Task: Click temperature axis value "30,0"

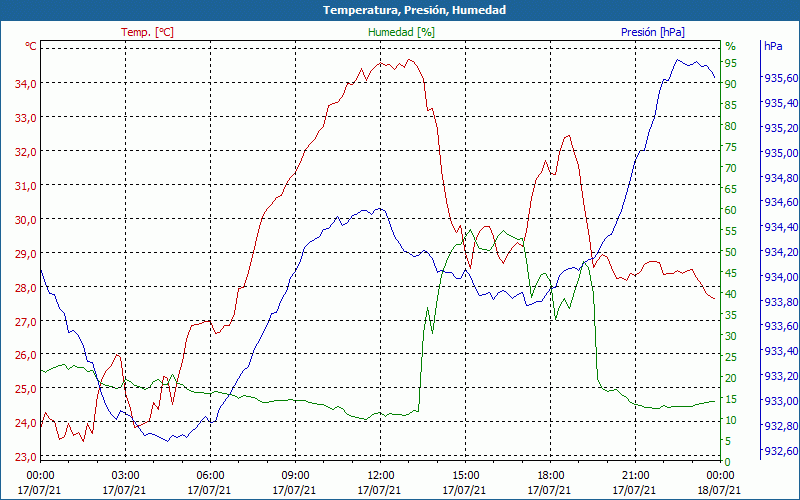Action: [x=25, y=220]
